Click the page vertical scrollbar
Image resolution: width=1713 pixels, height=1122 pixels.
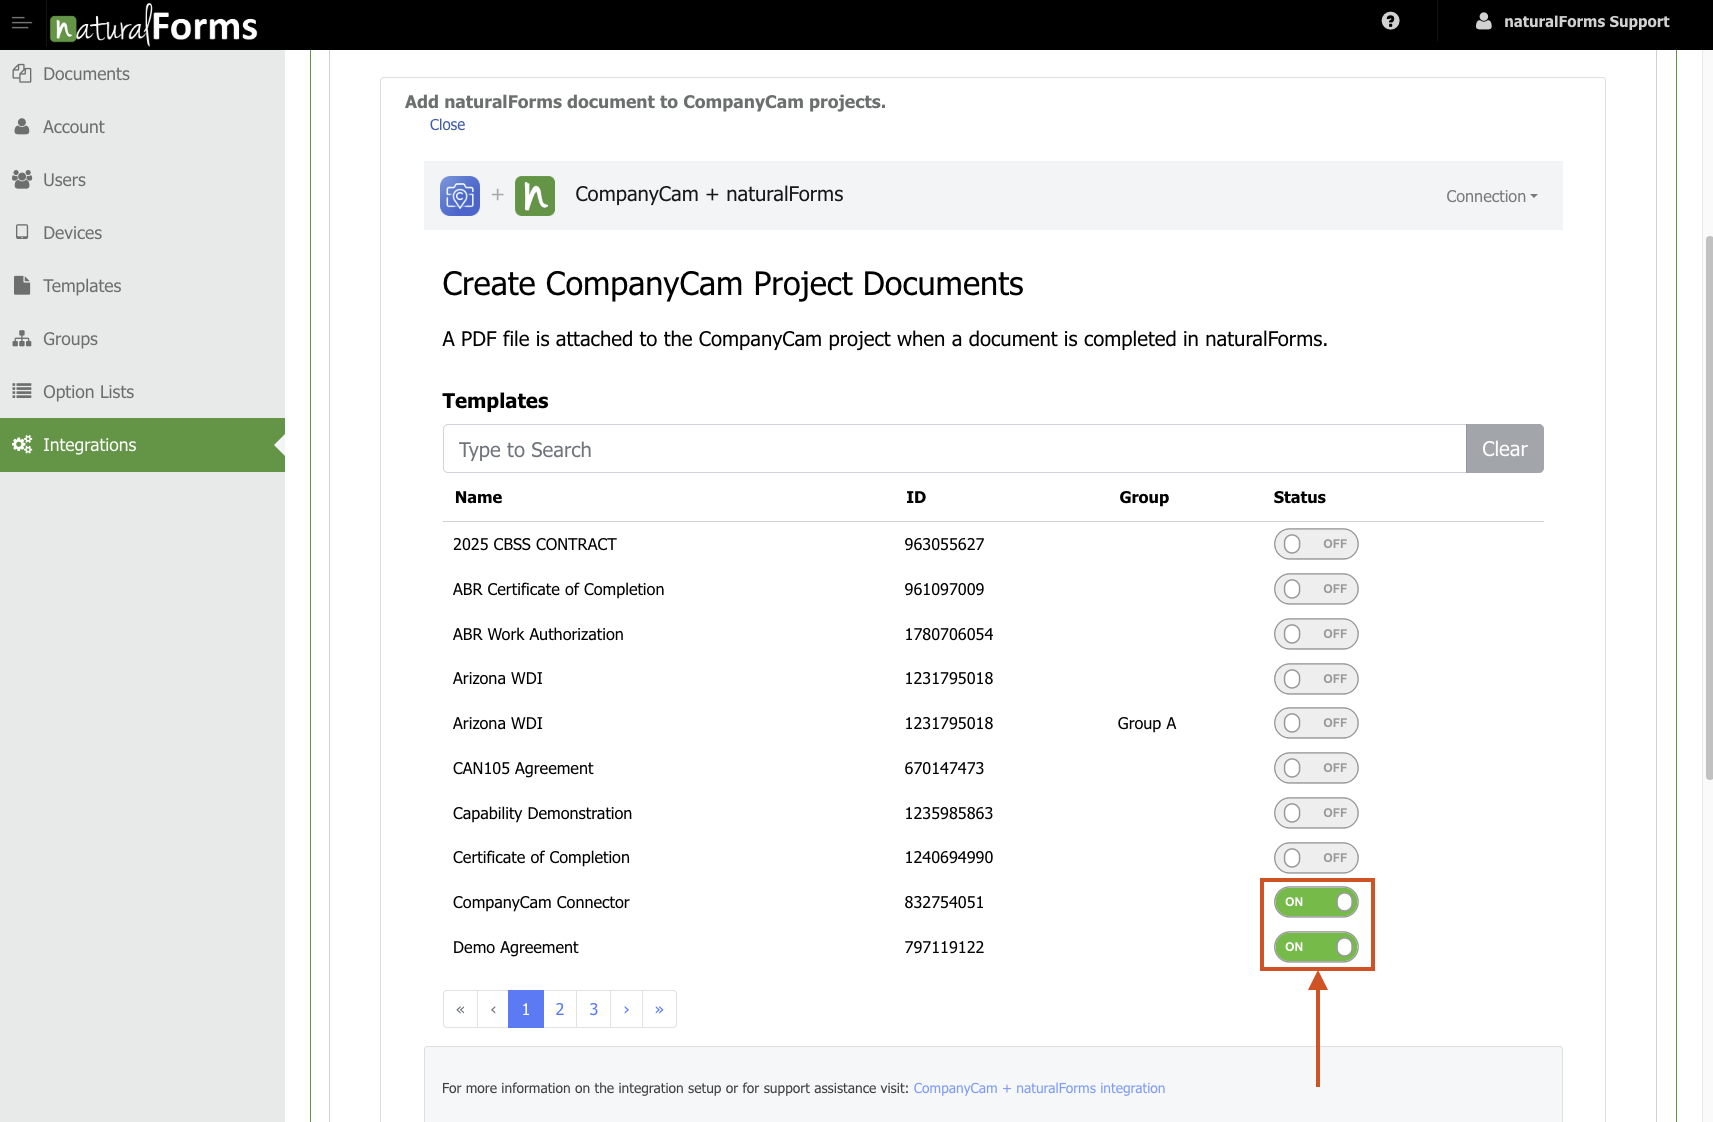(x=1708, y=507)
